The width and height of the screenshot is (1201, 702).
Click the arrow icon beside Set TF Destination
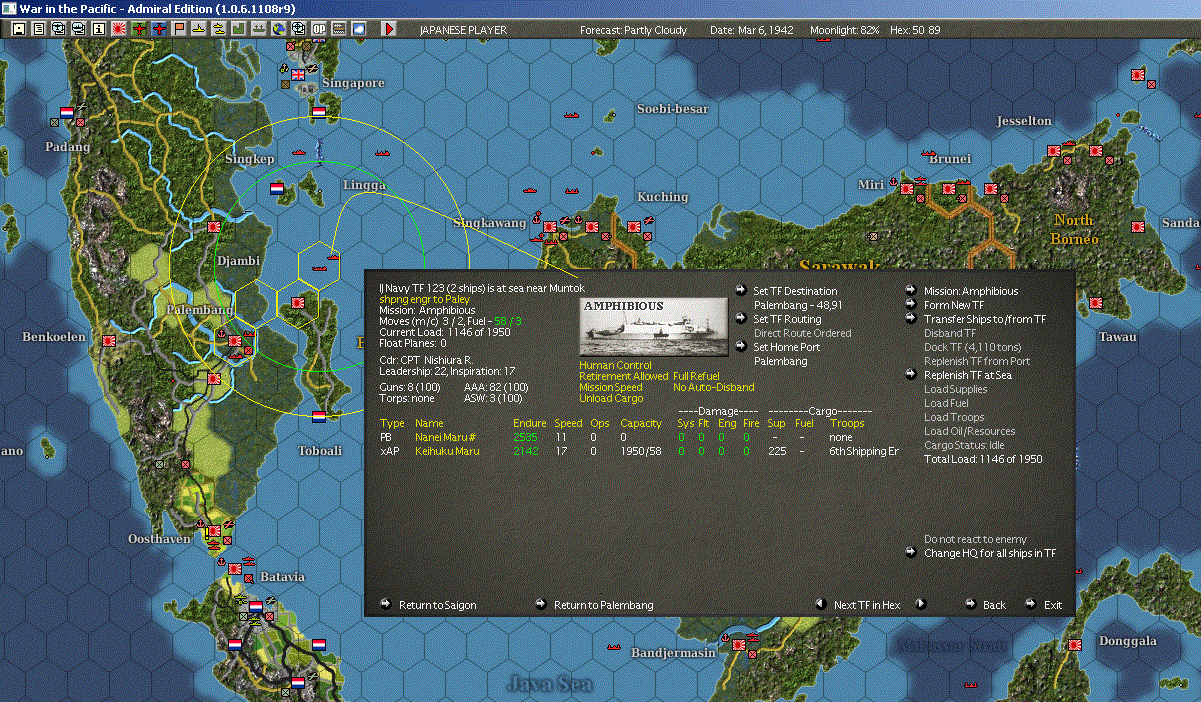[x=741, y=290]
